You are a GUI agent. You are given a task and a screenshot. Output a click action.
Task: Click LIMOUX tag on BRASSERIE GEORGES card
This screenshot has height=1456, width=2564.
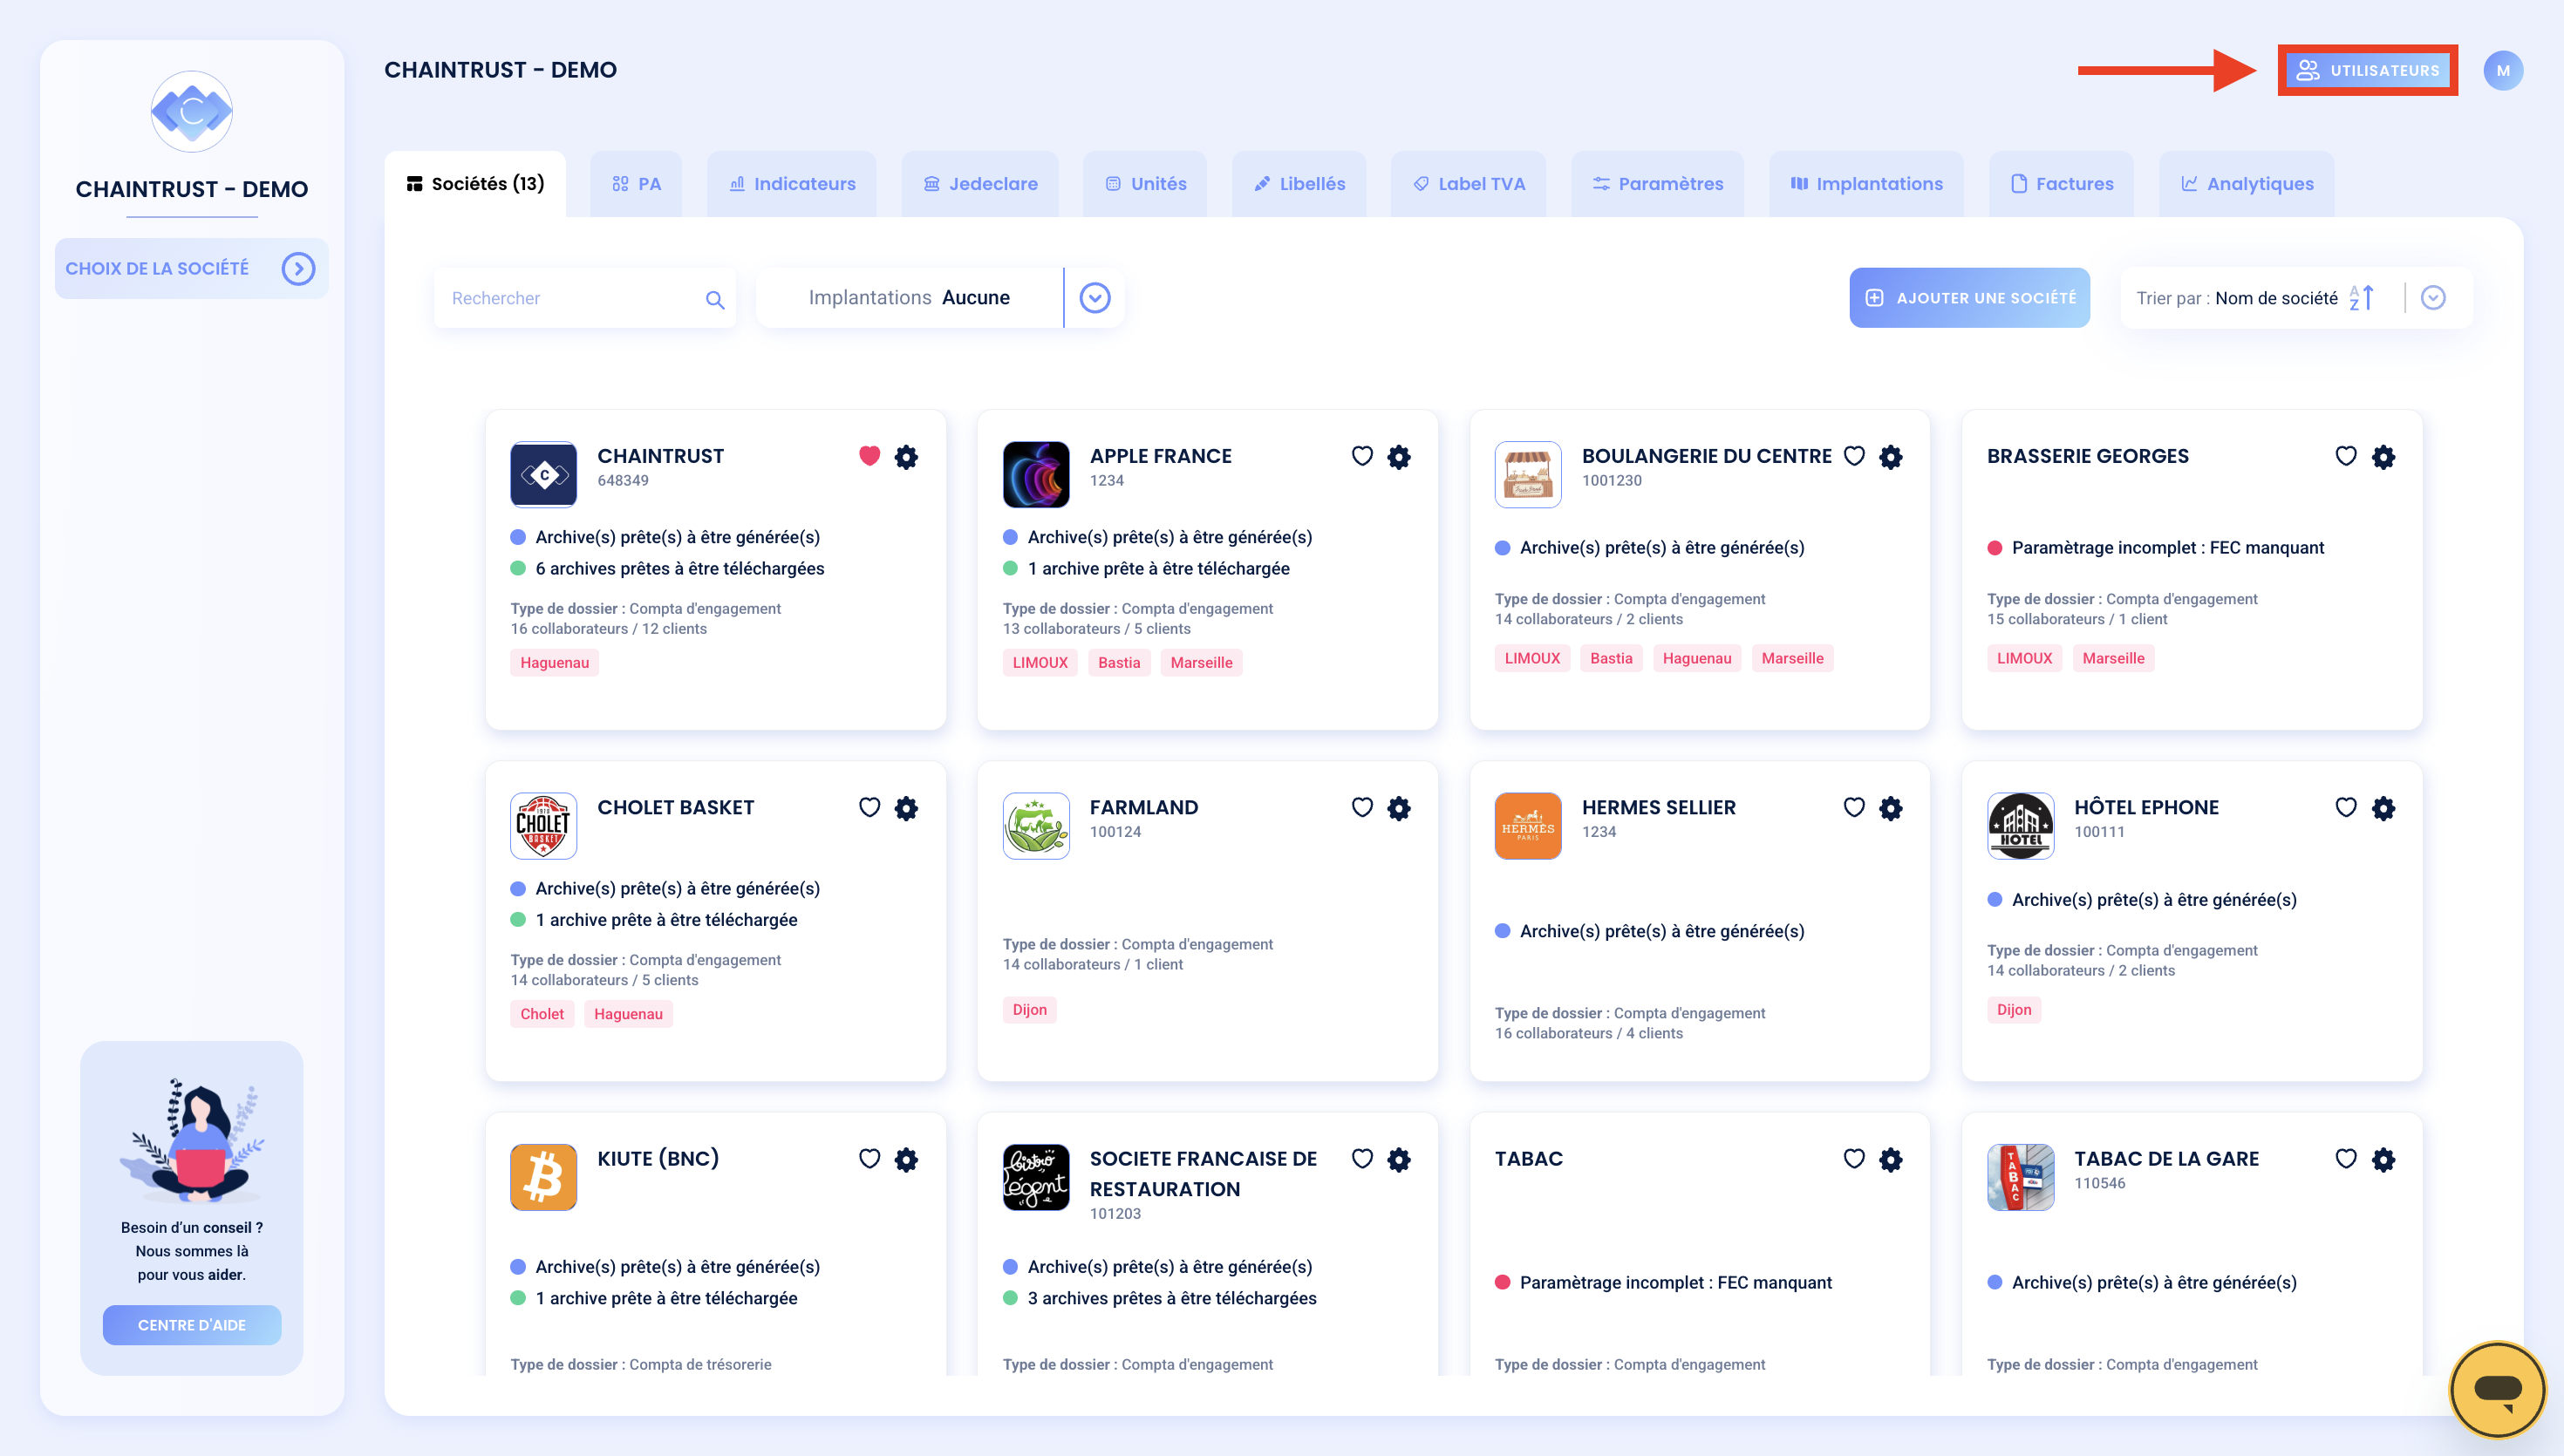click(x=2024, y=658)
